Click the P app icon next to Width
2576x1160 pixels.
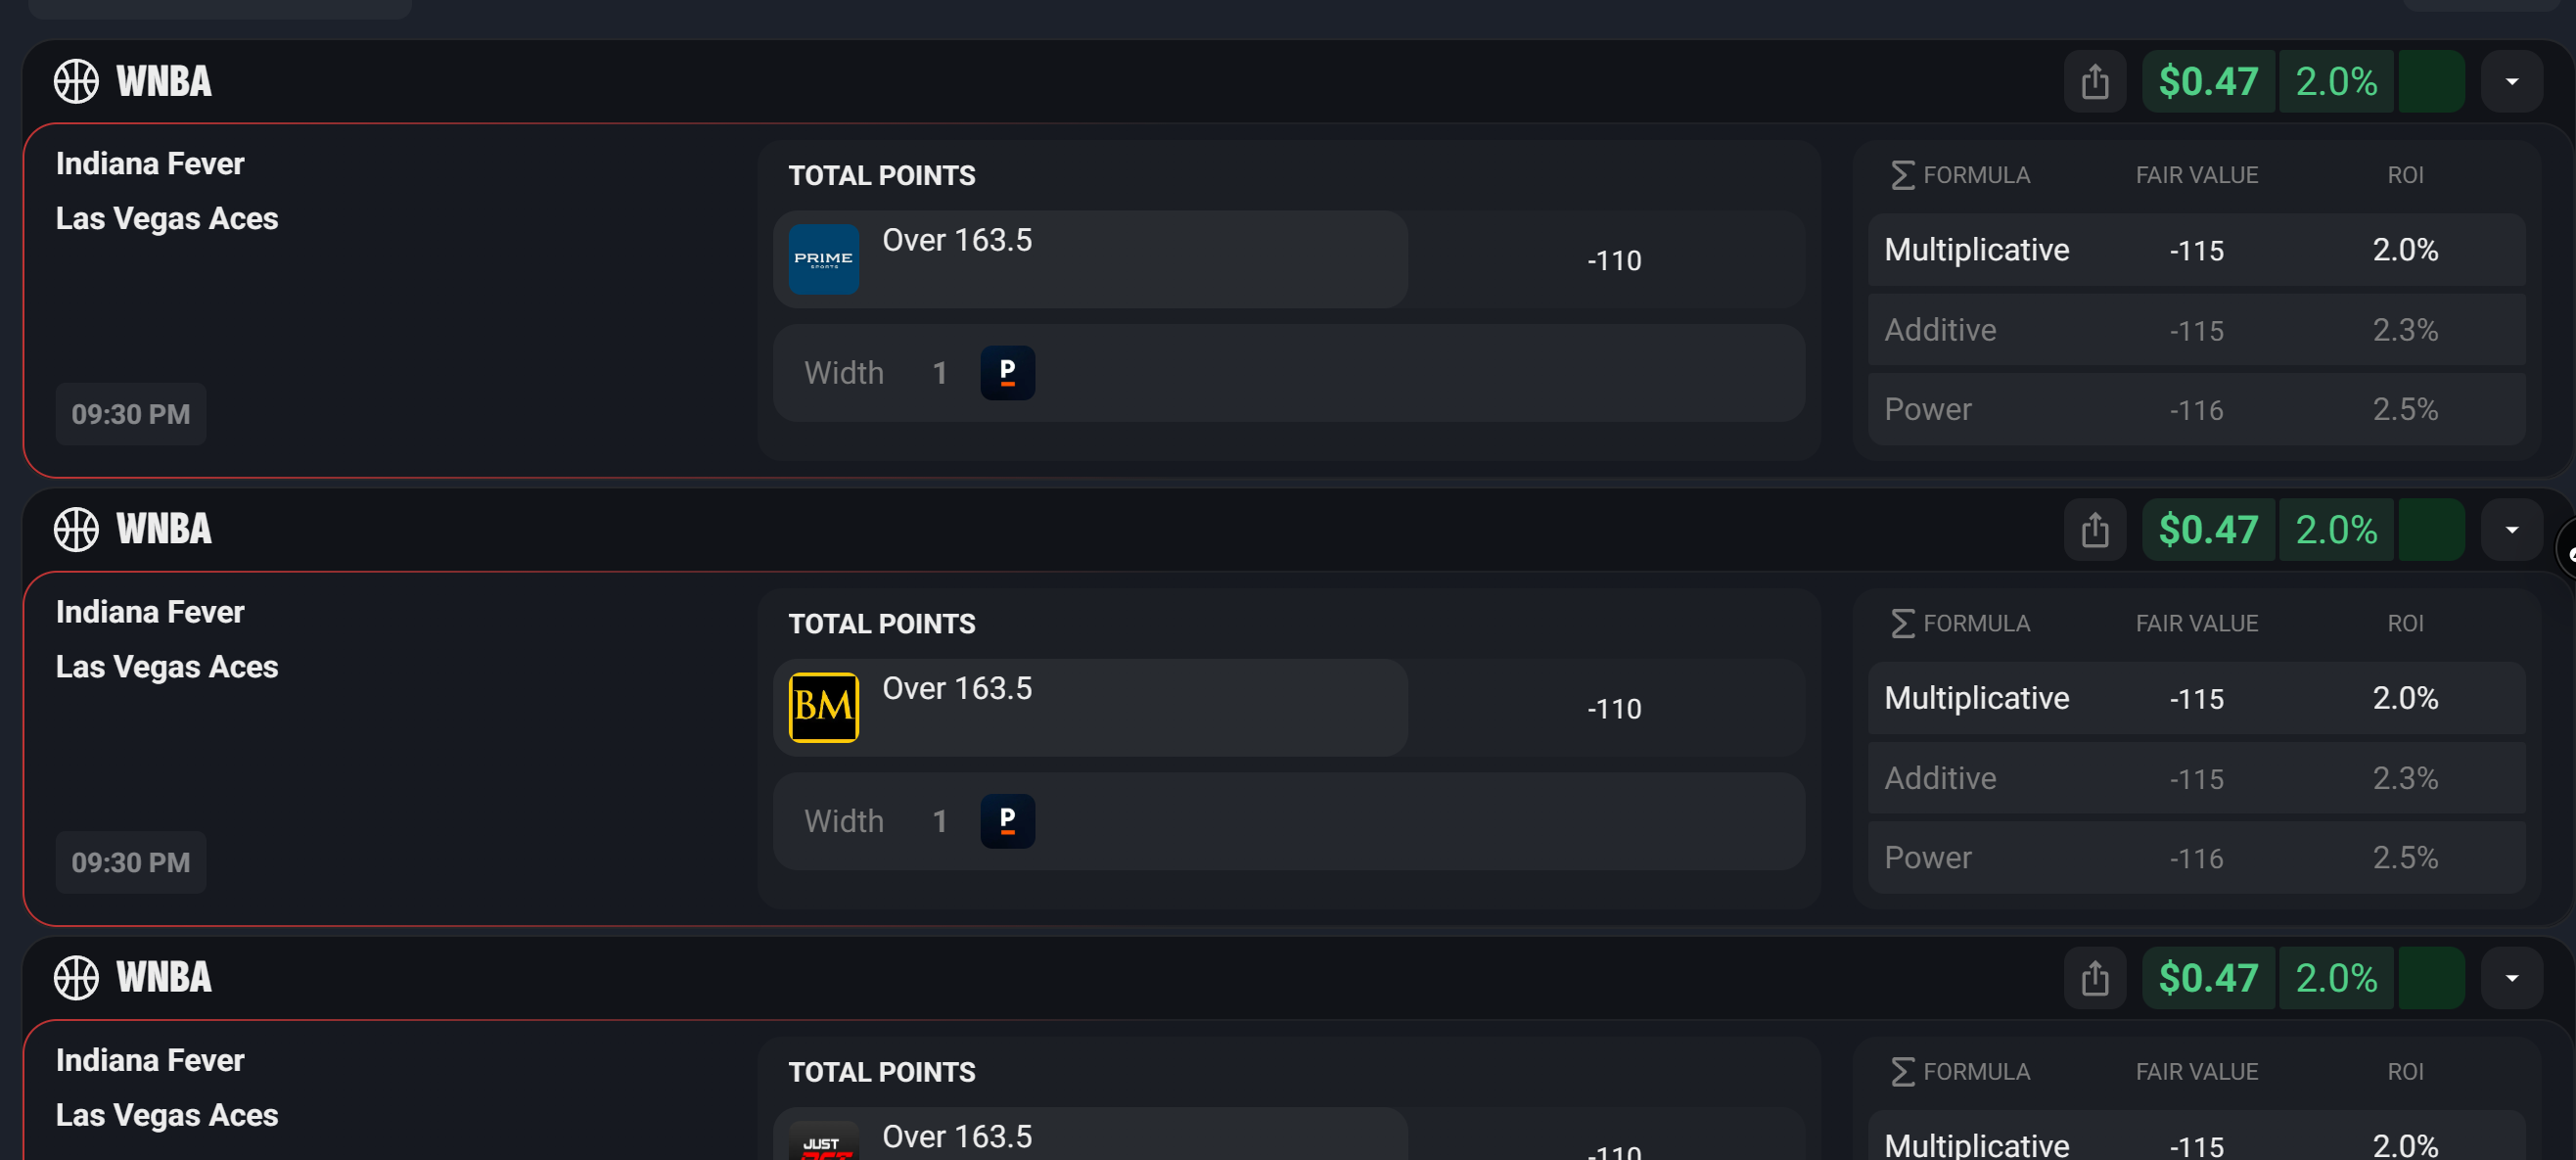click(x=1007, y=372)
